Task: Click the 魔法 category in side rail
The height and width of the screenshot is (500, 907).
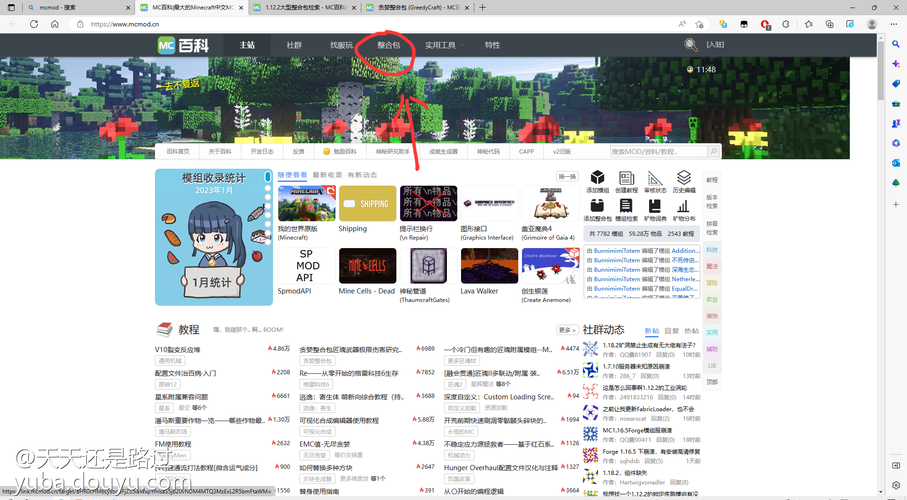Action: (712, 266)
